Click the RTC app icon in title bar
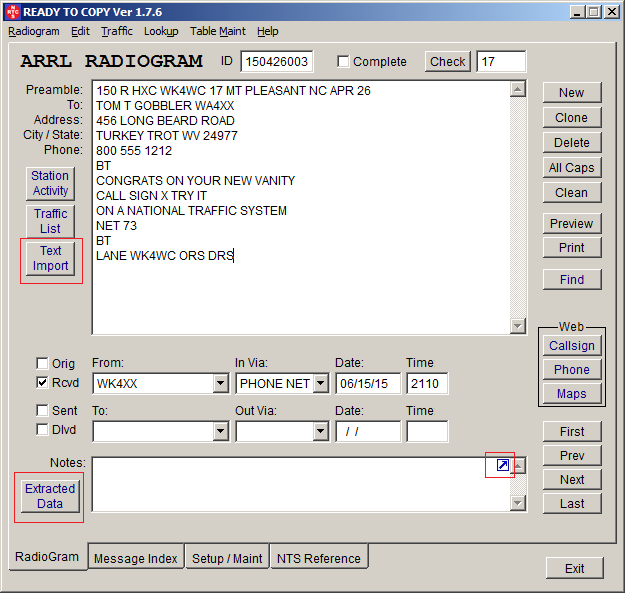 (12, 12)
